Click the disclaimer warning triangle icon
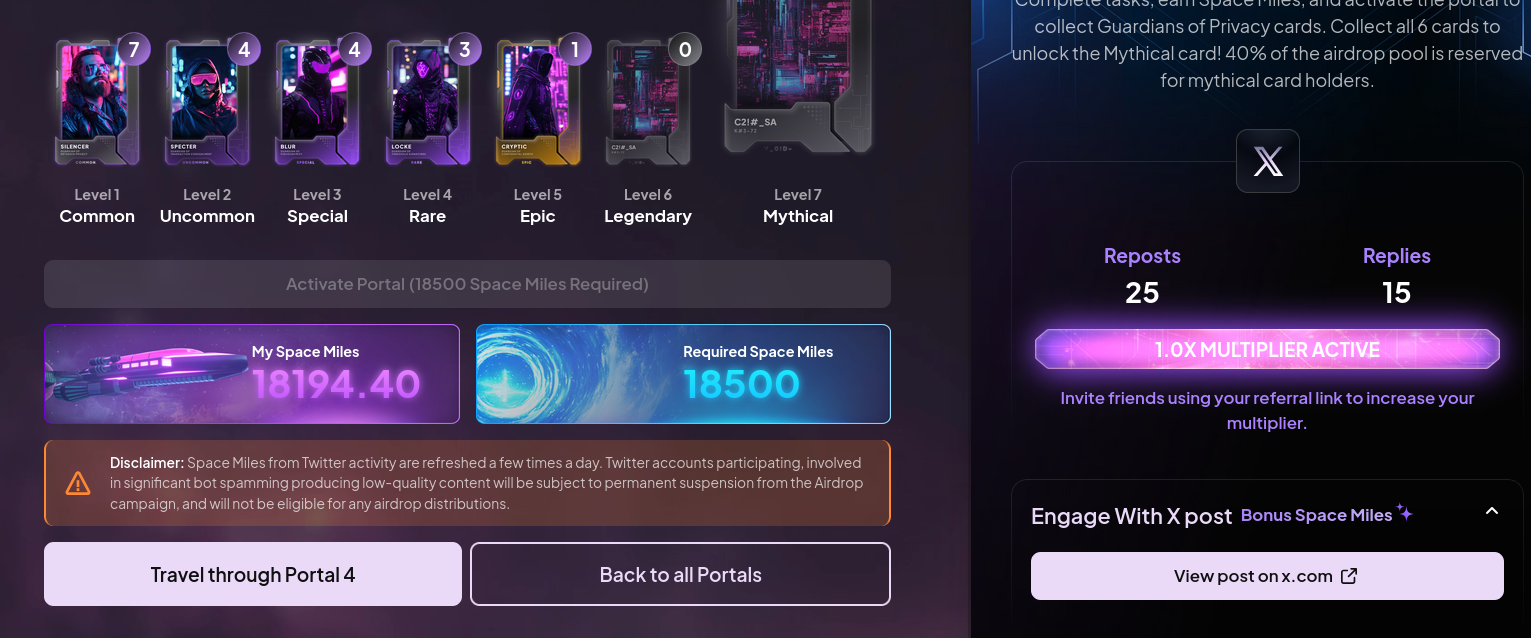This screenshot has width=1531, height=638. 78,484
